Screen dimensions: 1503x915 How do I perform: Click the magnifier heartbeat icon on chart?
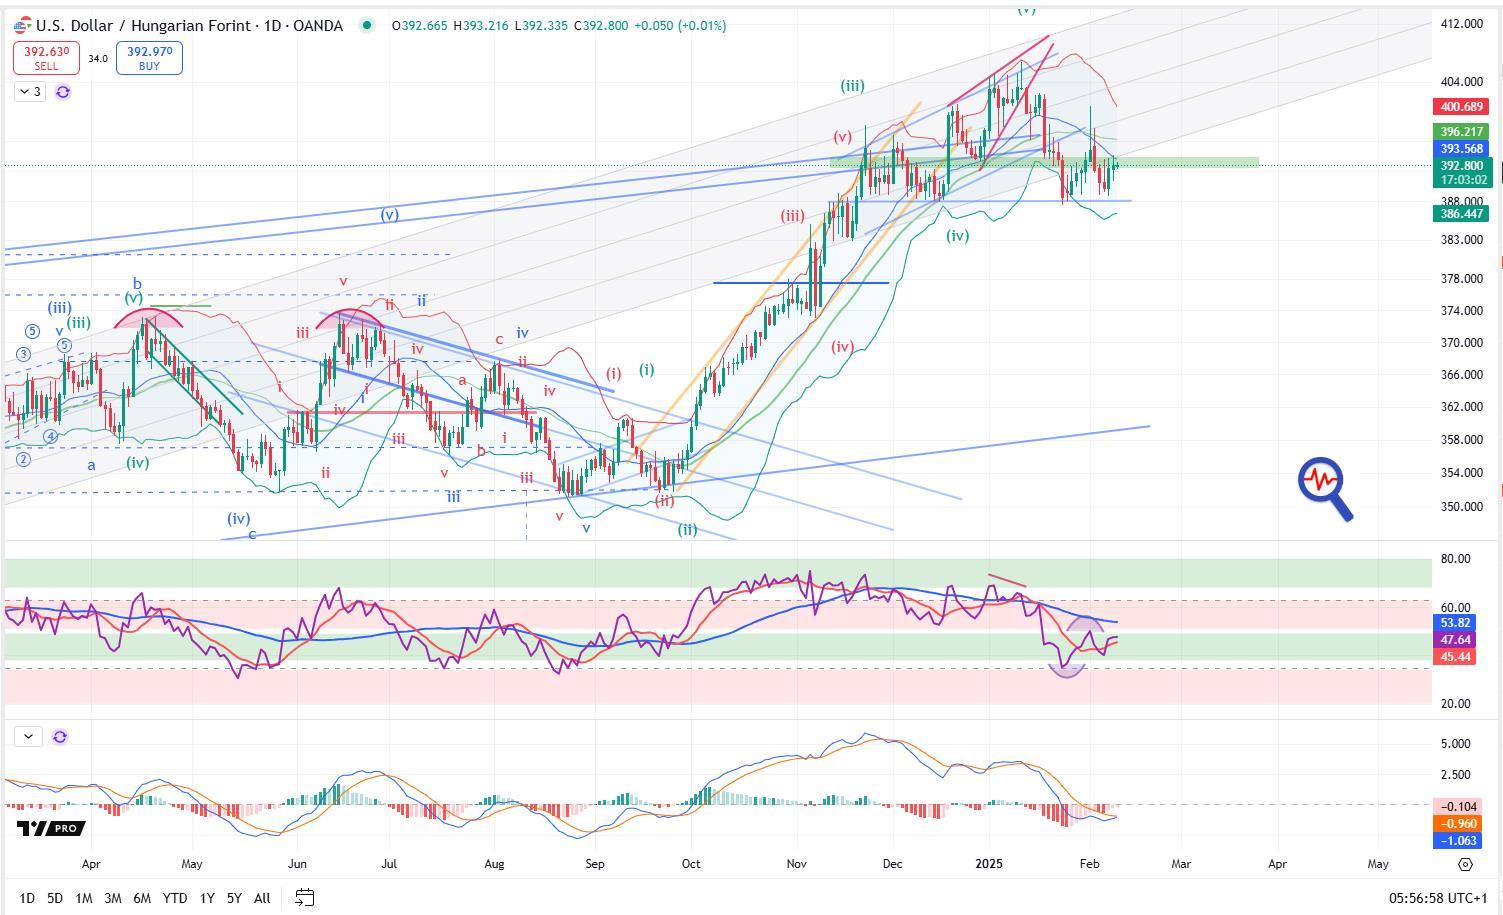coord(1325,487)
